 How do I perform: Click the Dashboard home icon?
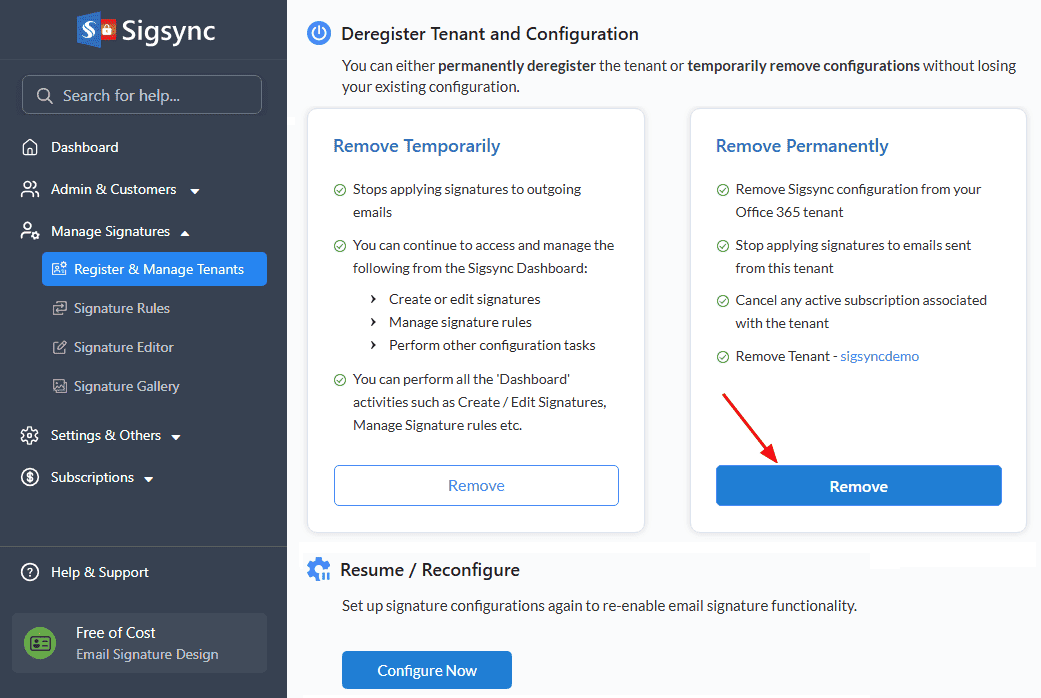pyautogui.click(x=31, y=147)
